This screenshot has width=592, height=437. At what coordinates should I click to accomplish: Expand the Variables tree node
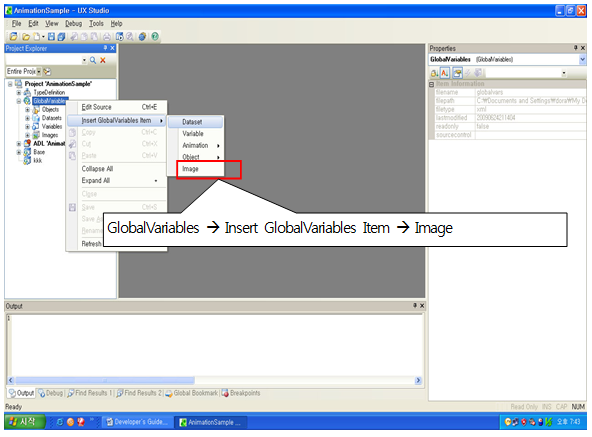point(27,127)
